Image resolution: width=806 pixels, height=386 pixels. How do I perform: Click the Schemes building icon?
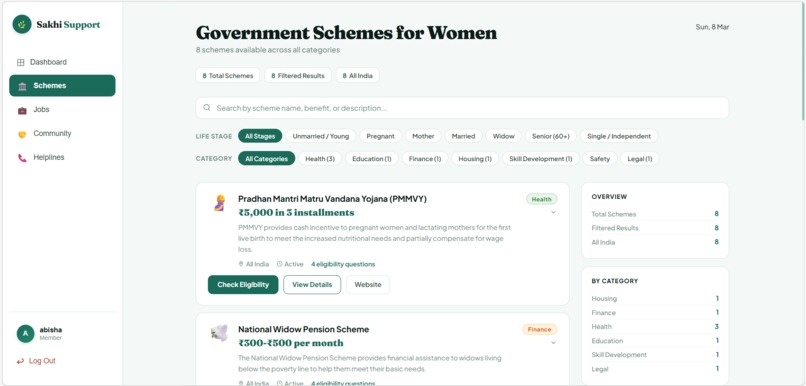pyautogui.click(x=22, y=86)
